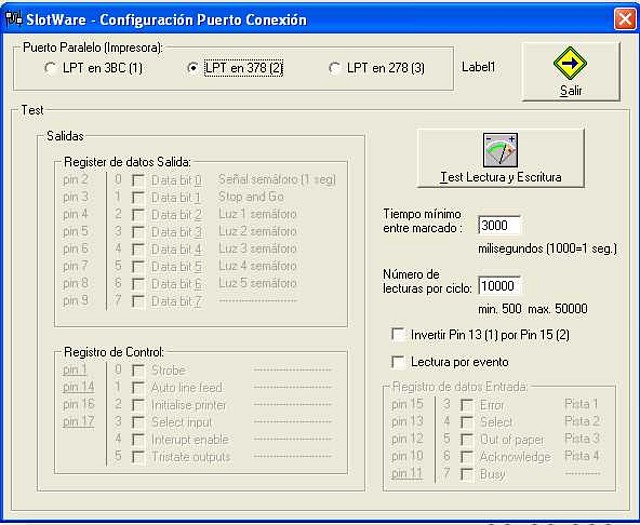Click the 'pin 14' underlined label

tap(78, 387)
